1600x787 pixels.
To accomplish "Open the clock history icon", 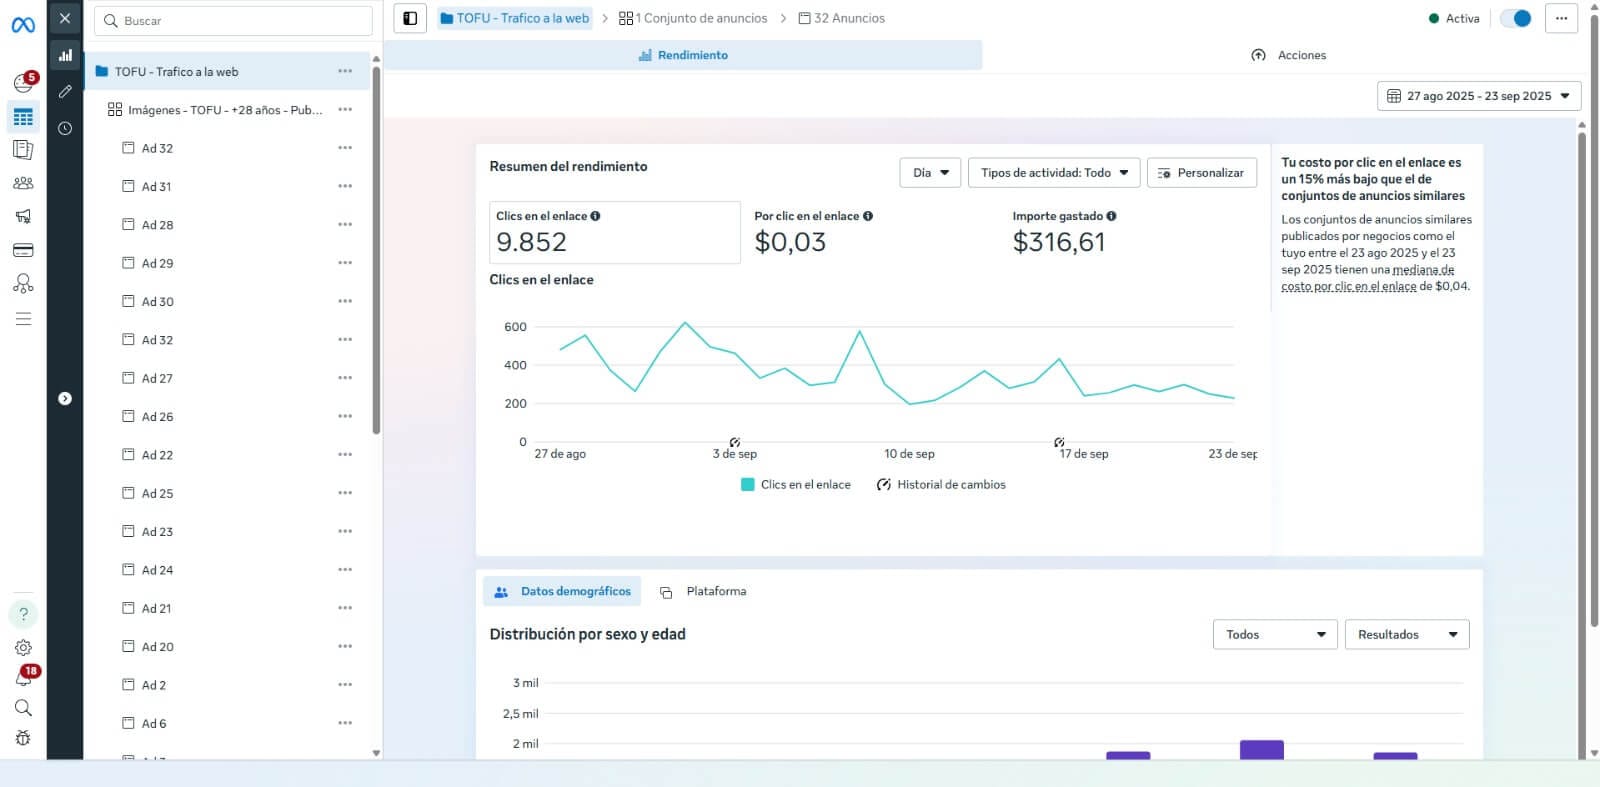I will [65, 129].
